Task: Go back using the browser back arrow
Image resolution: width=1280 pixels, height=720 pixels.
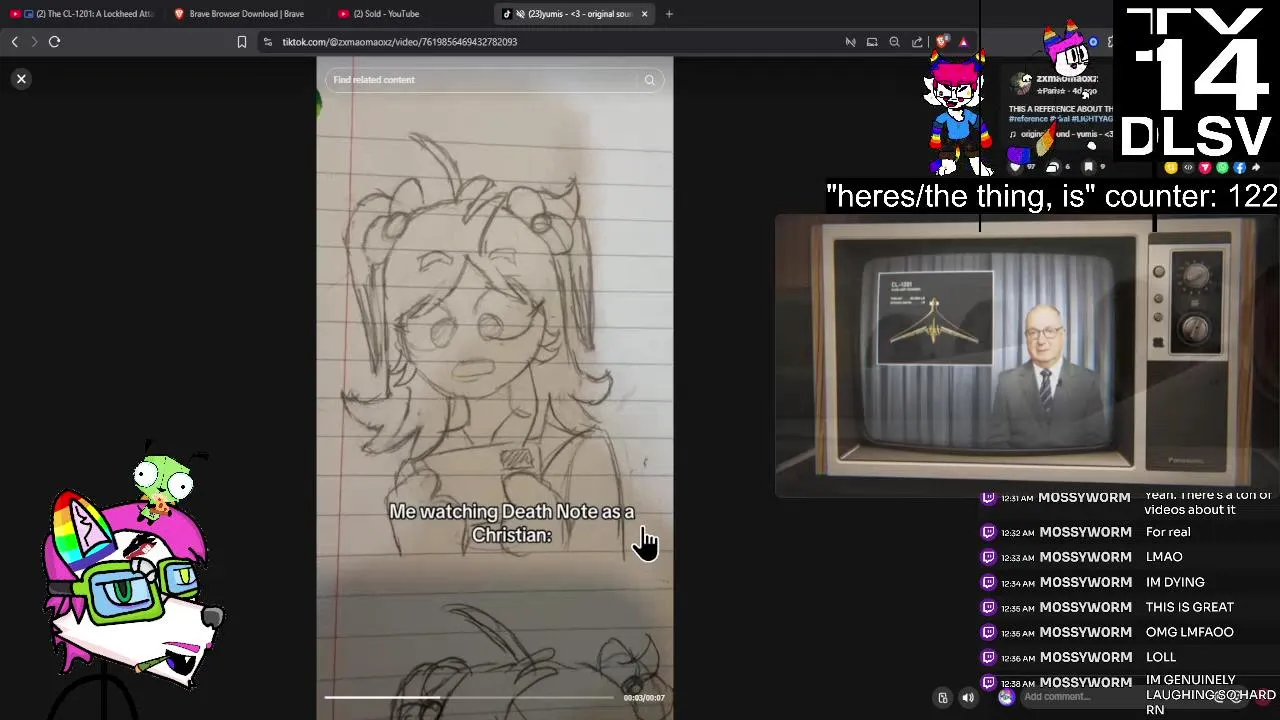Action: click(x=14, y=42)
